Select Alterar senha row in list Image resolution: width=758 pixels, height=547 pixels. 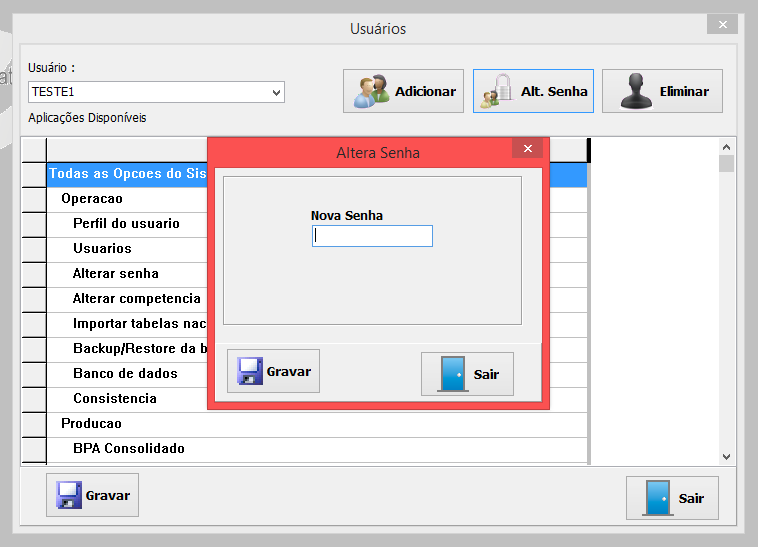point(115,273)
